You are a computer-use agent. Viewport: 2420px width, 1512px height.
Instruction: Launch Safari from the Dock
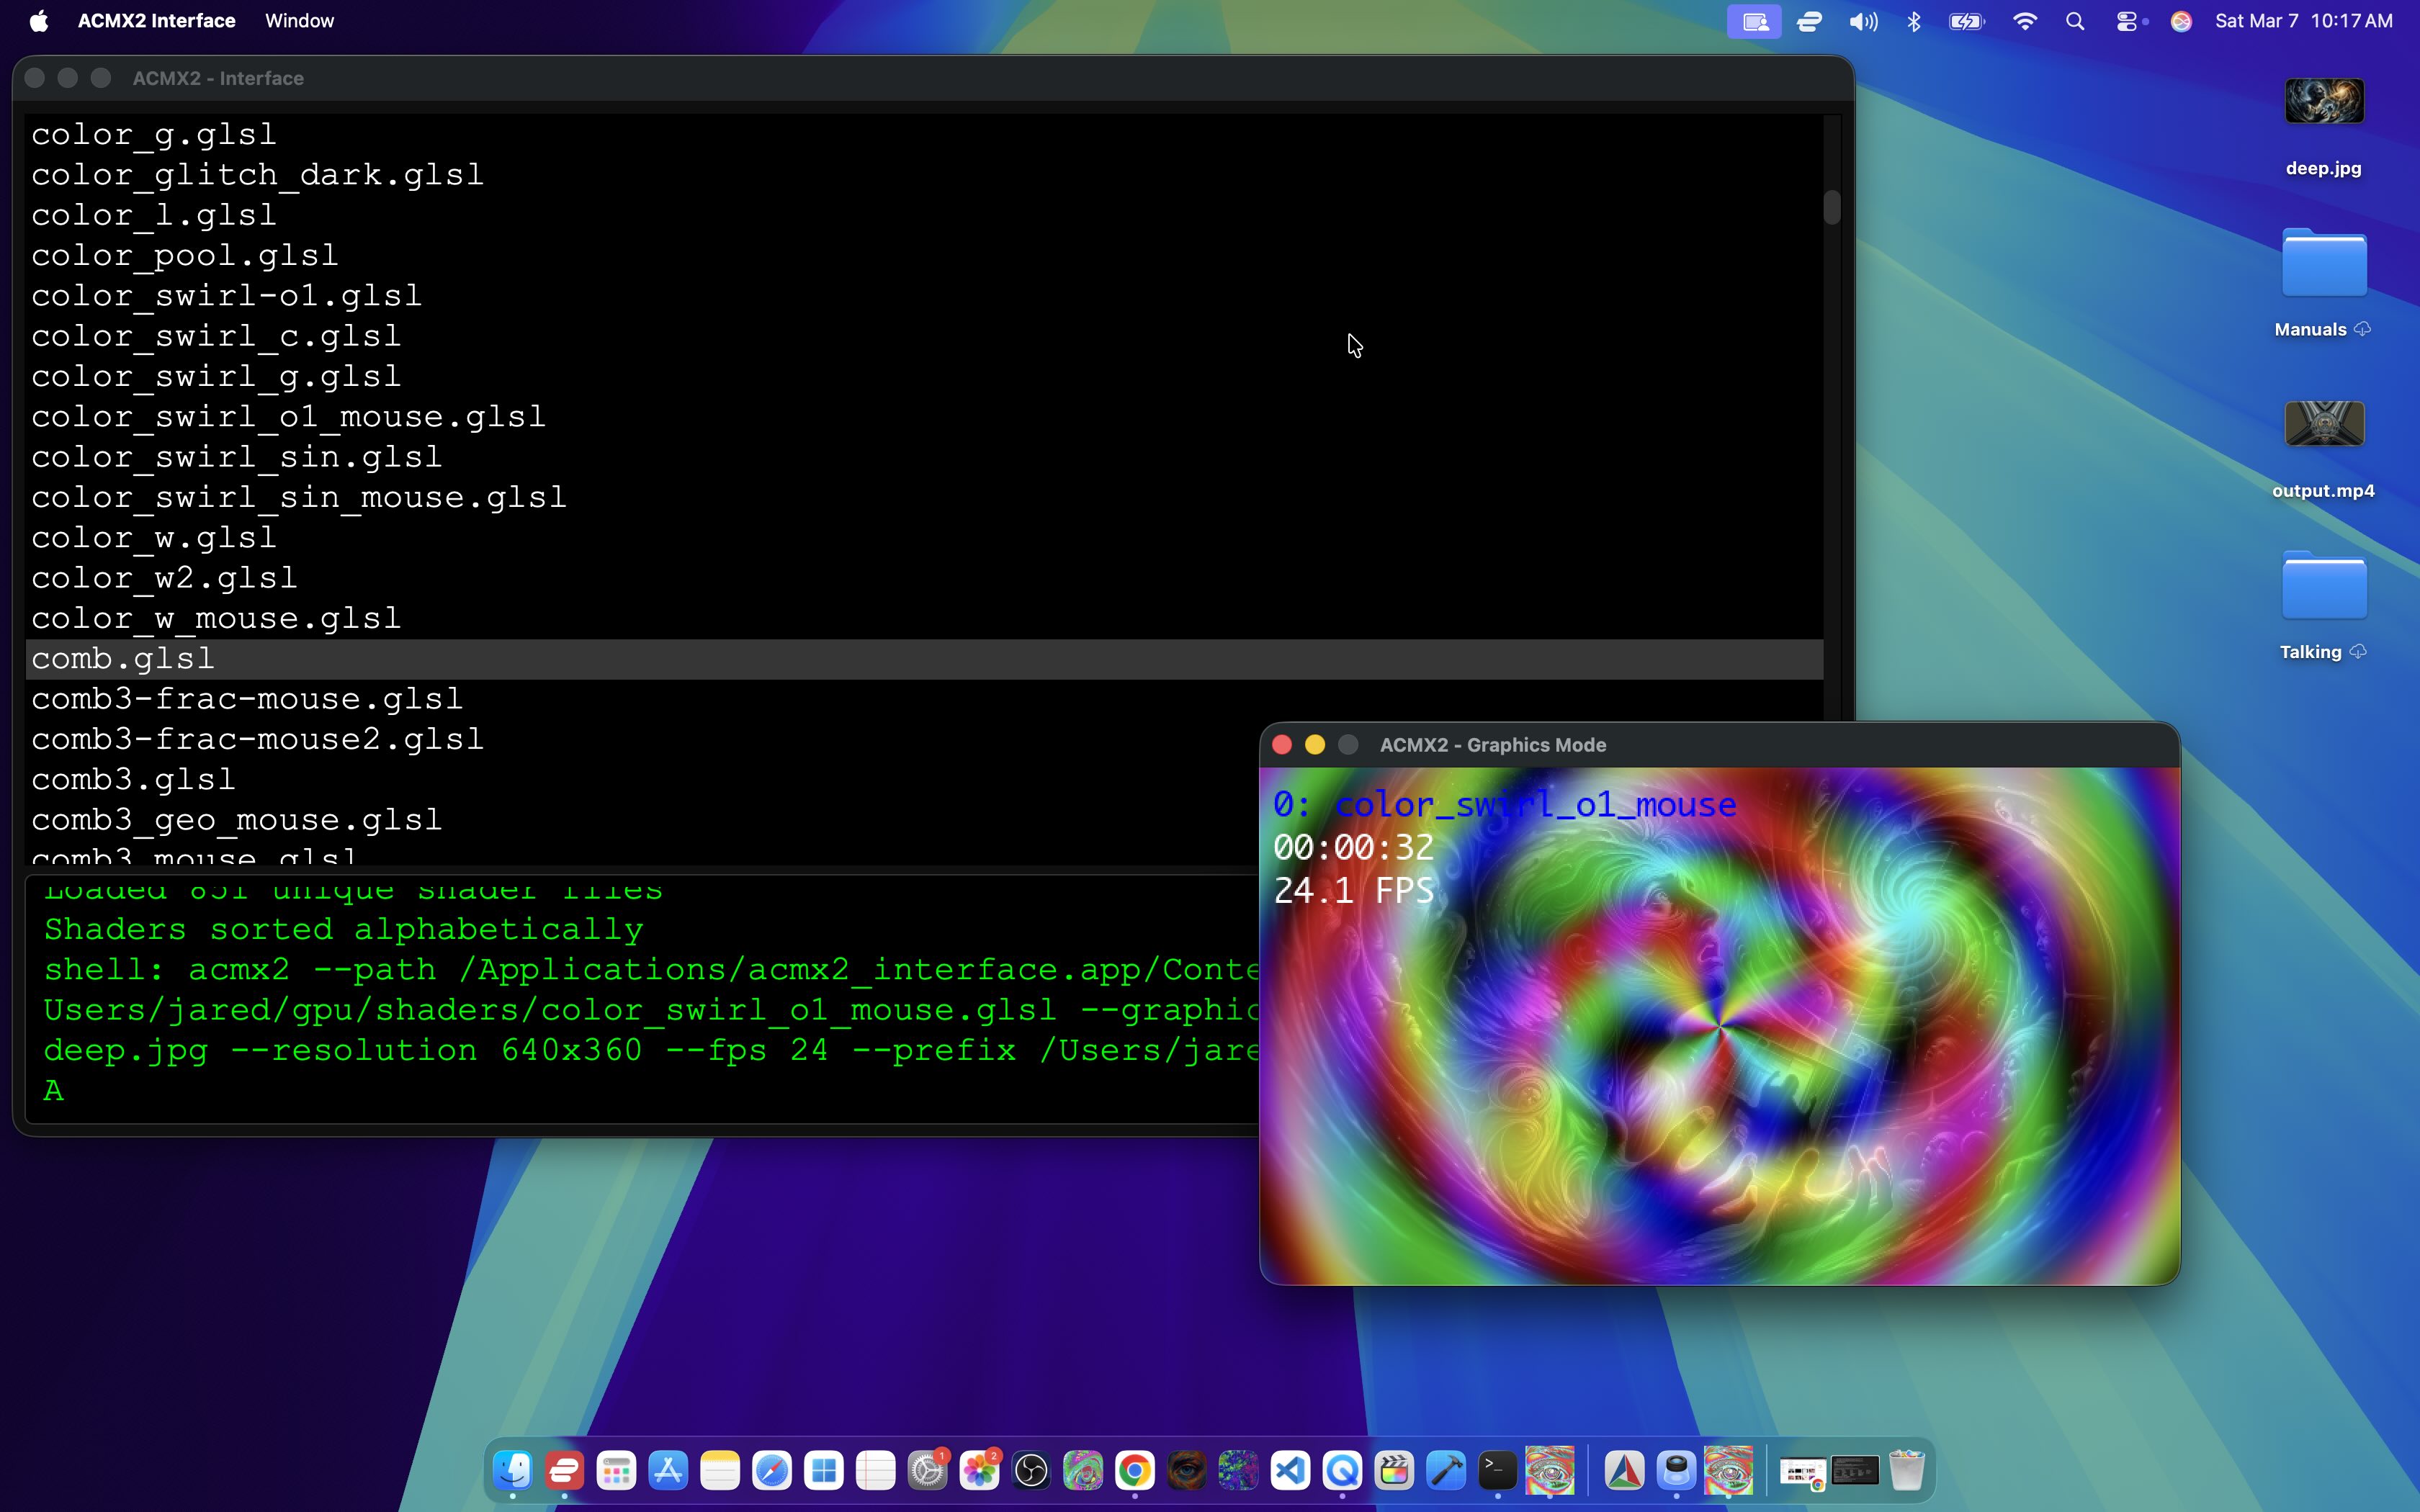coord(772,1470)
